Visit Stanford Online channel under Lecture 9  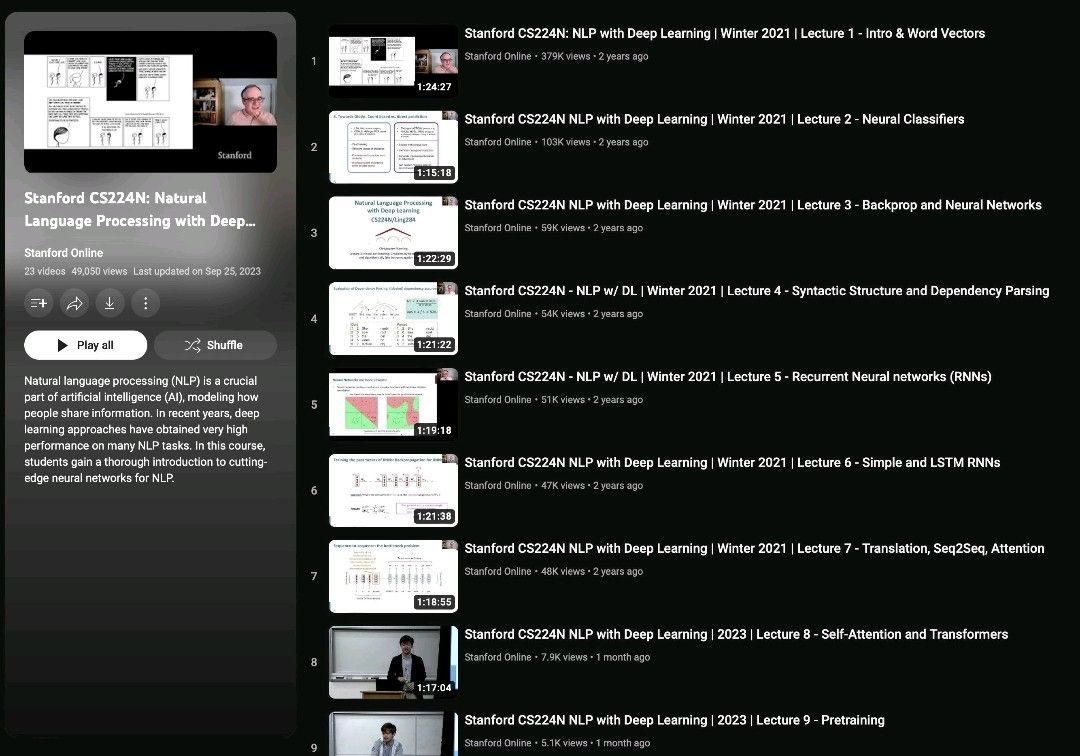coord(498,743)
